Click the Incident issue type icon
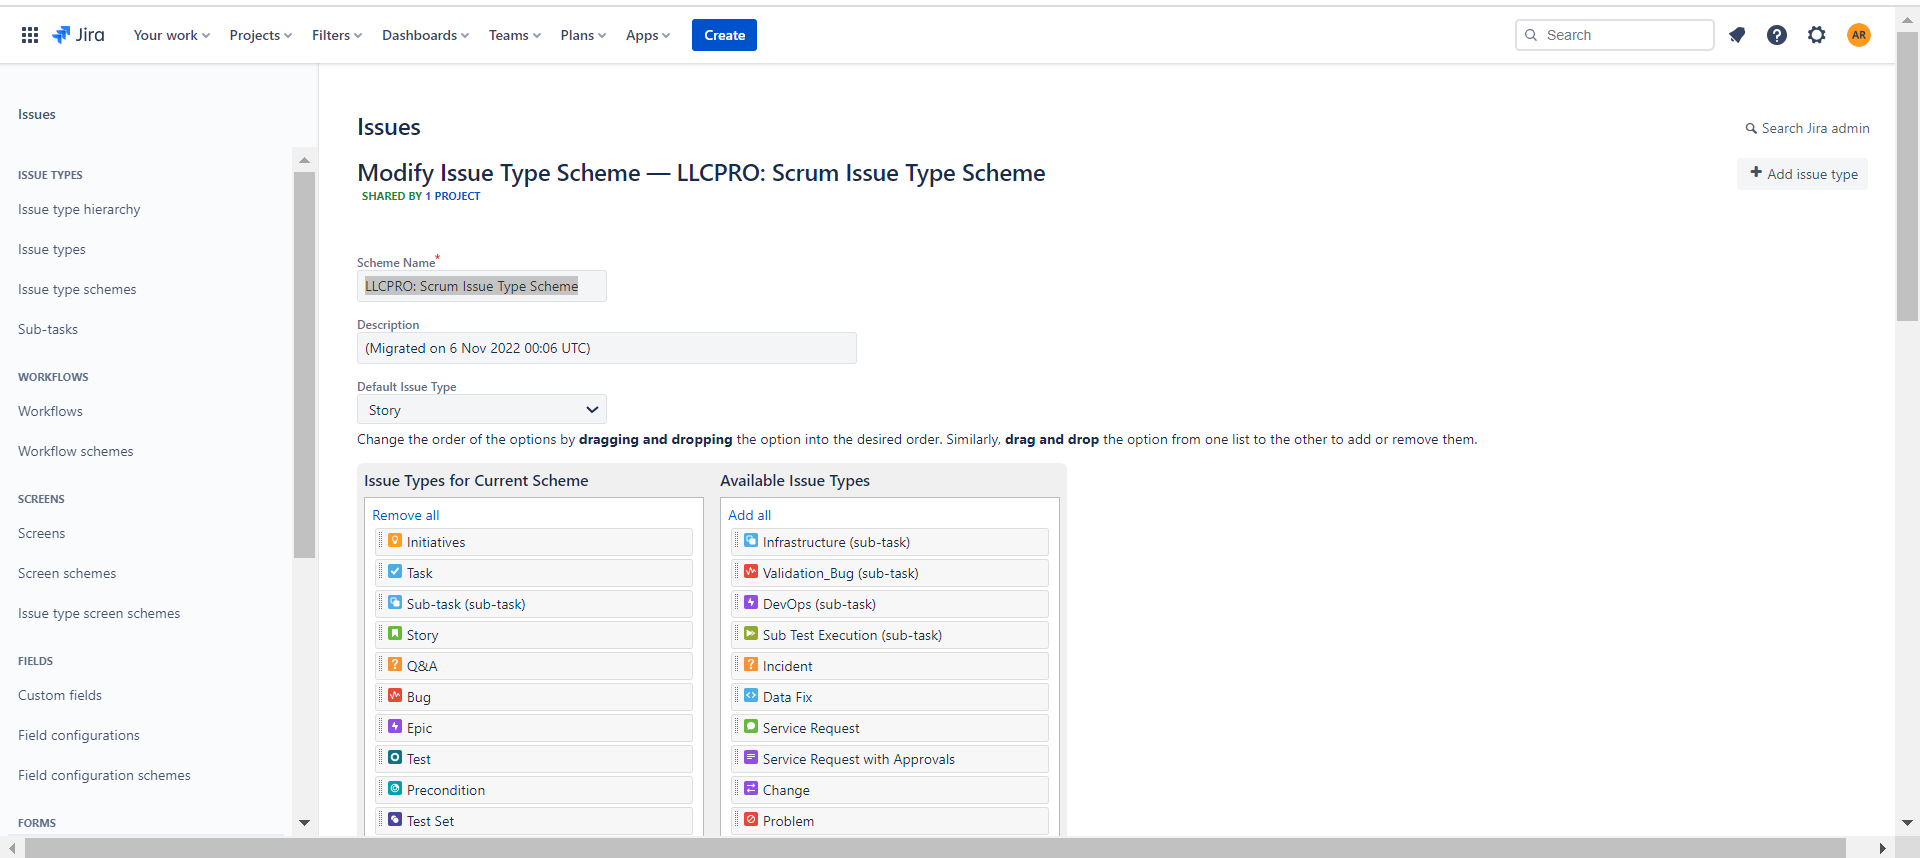This screenshot has width=1920, height=858. click(x=751, y=665)
